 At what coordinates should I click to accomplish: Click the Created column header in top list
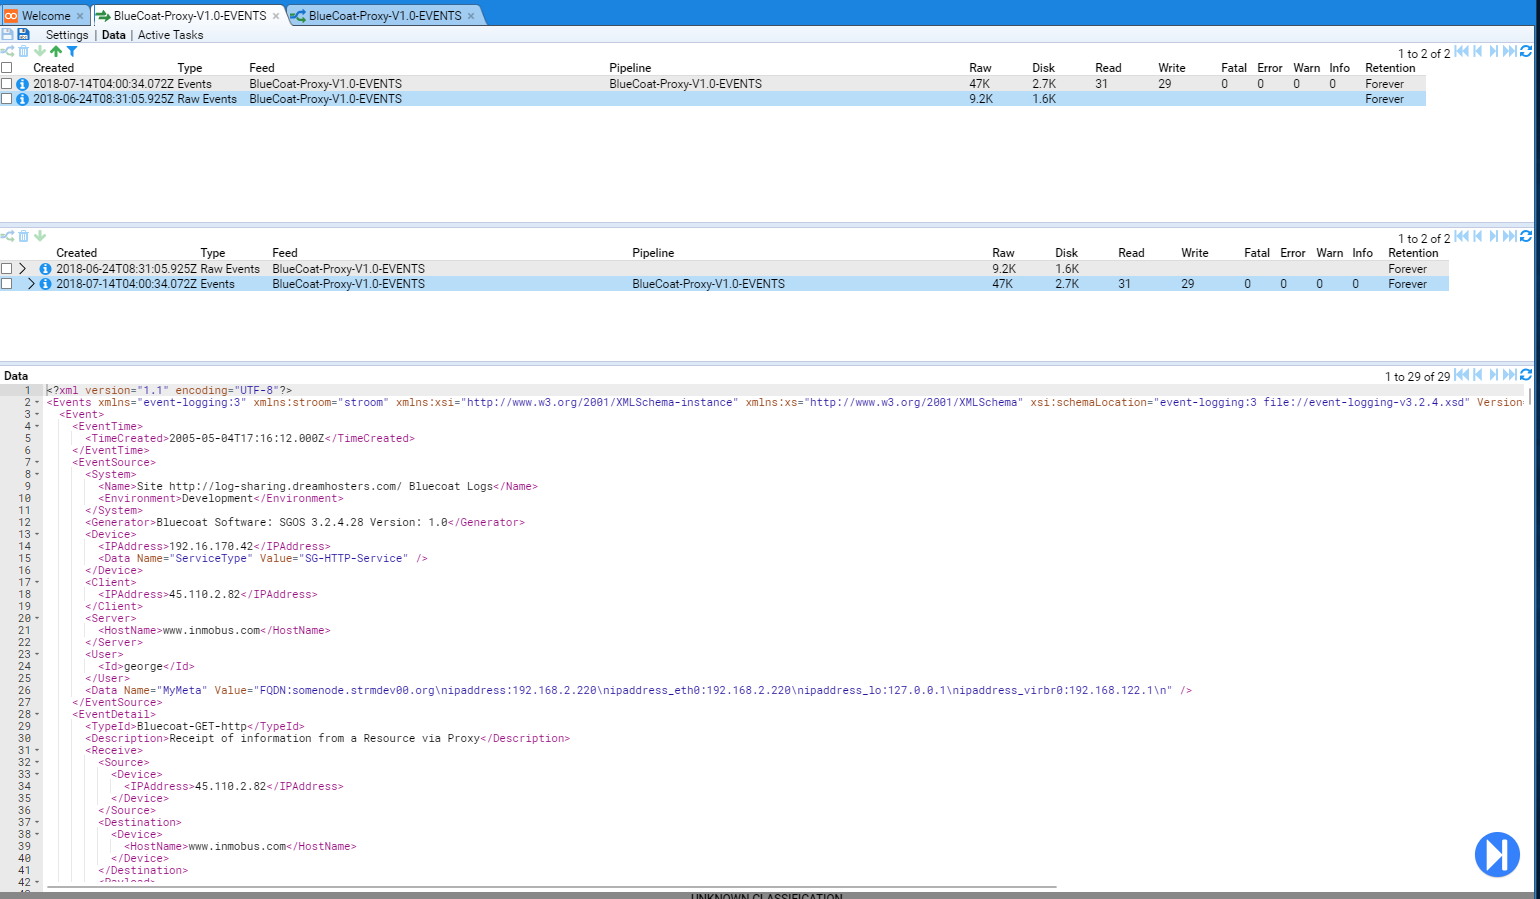[54, 68]
